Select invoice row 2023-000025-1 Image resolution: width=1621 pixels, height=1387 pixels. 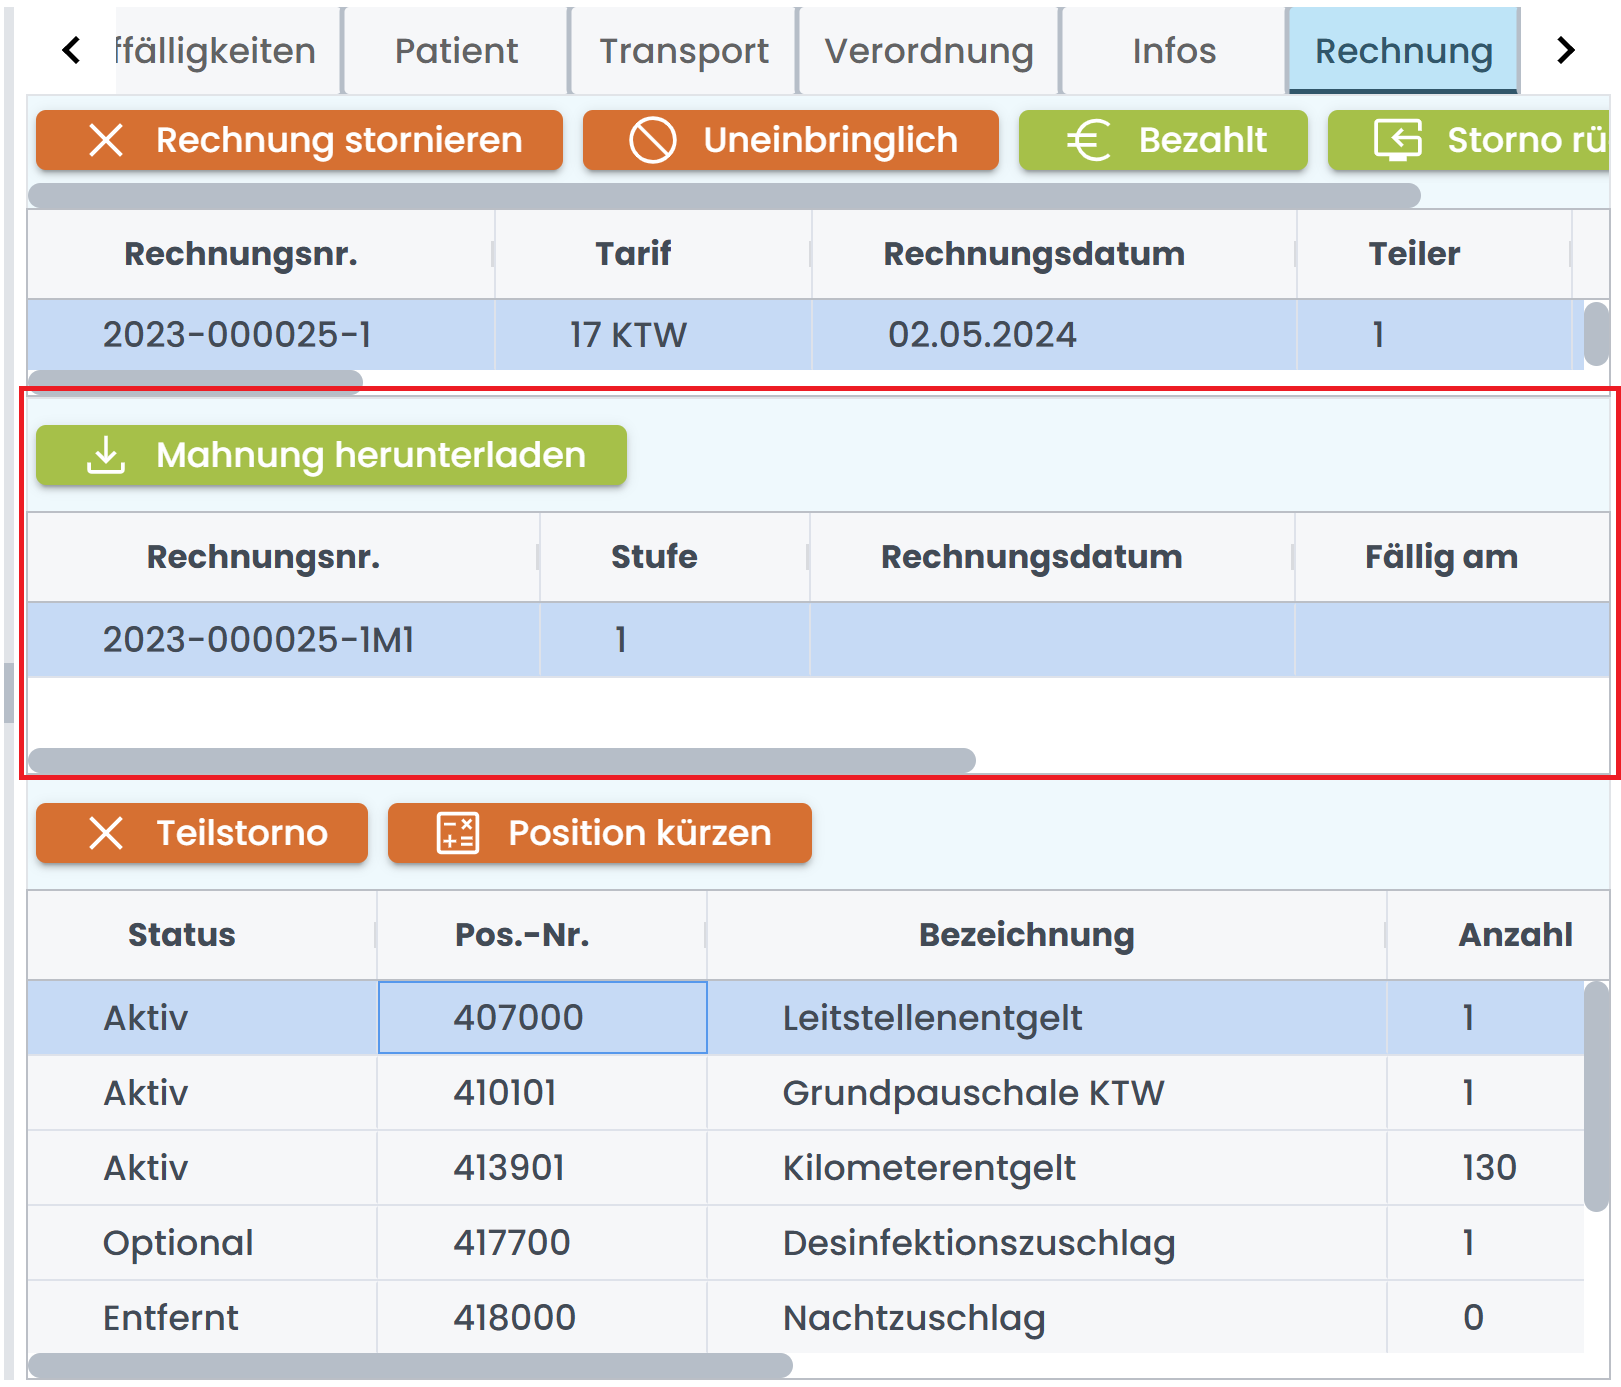click(237, 335)
